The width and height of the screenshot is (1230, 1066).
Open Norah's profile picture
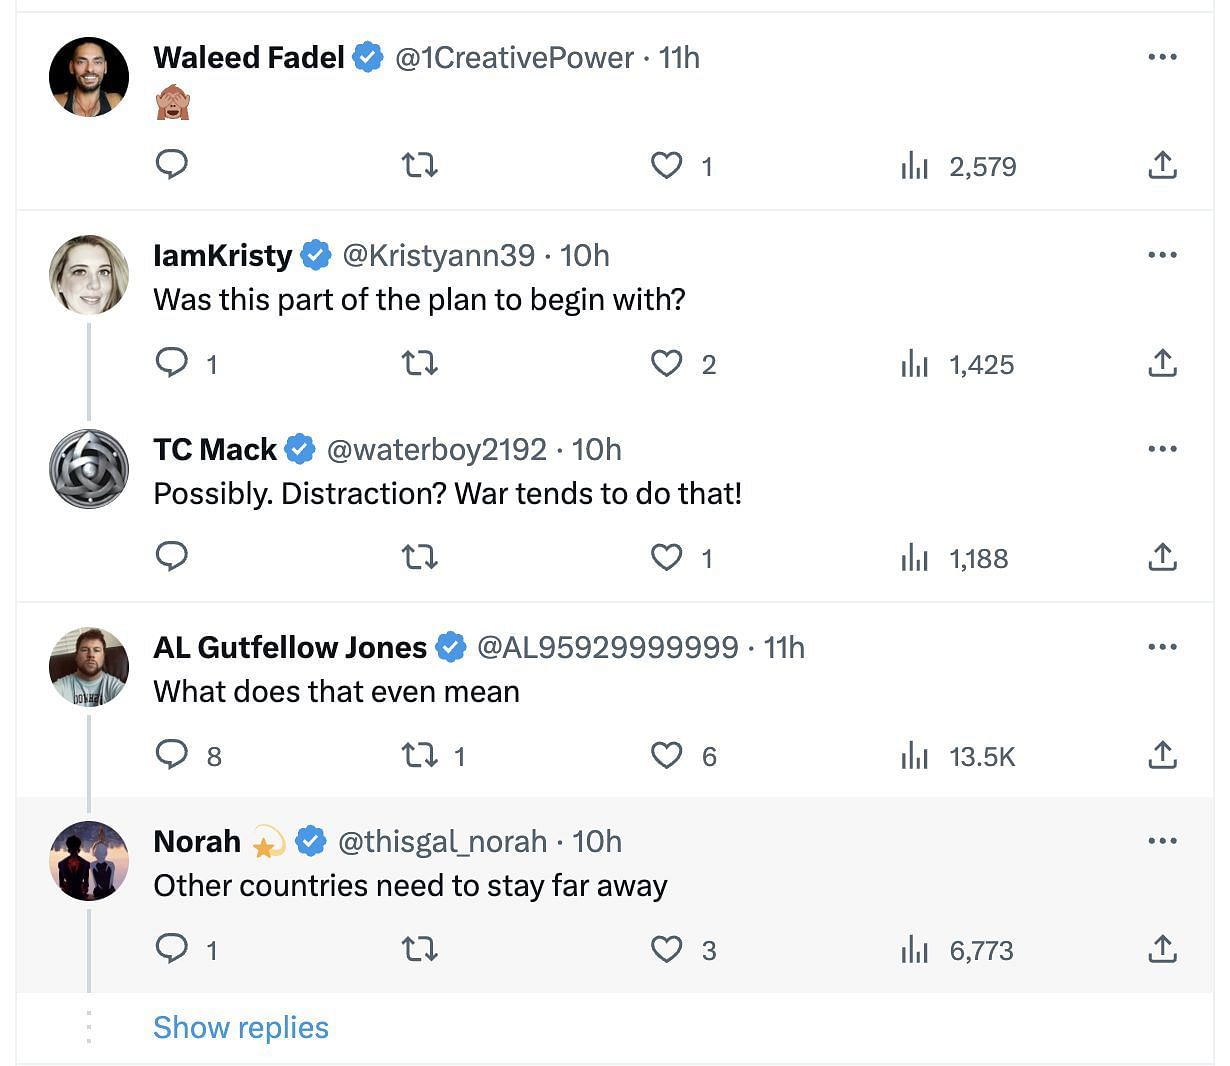tap(89, 861)
